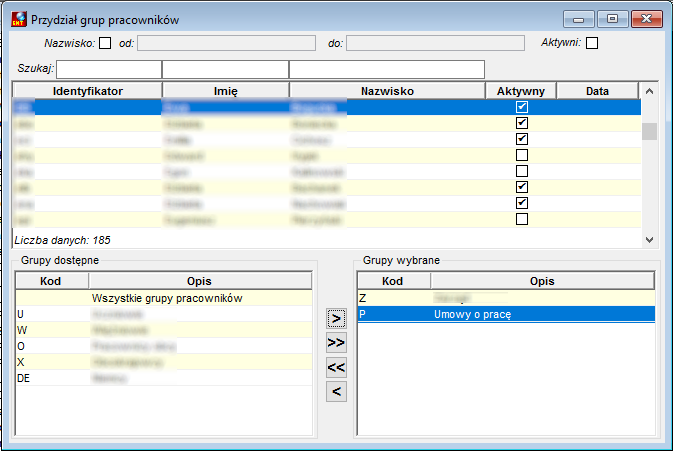Click Kod header in Grupy dostępne
The image size is (673, 451).
52,281
